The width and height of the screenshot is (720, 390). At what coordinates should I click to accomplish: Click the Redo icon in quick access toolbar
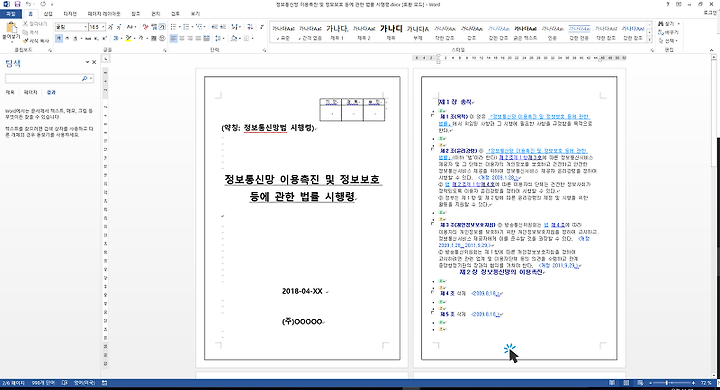click(43, 4)
